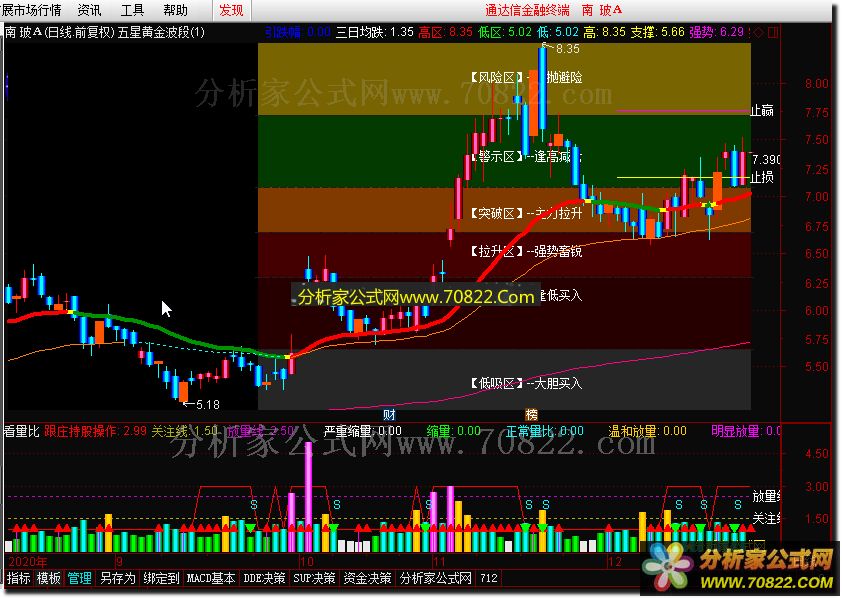Click the 低区: 5.02 header value
The image size is (842, 598).
(505, 32)
